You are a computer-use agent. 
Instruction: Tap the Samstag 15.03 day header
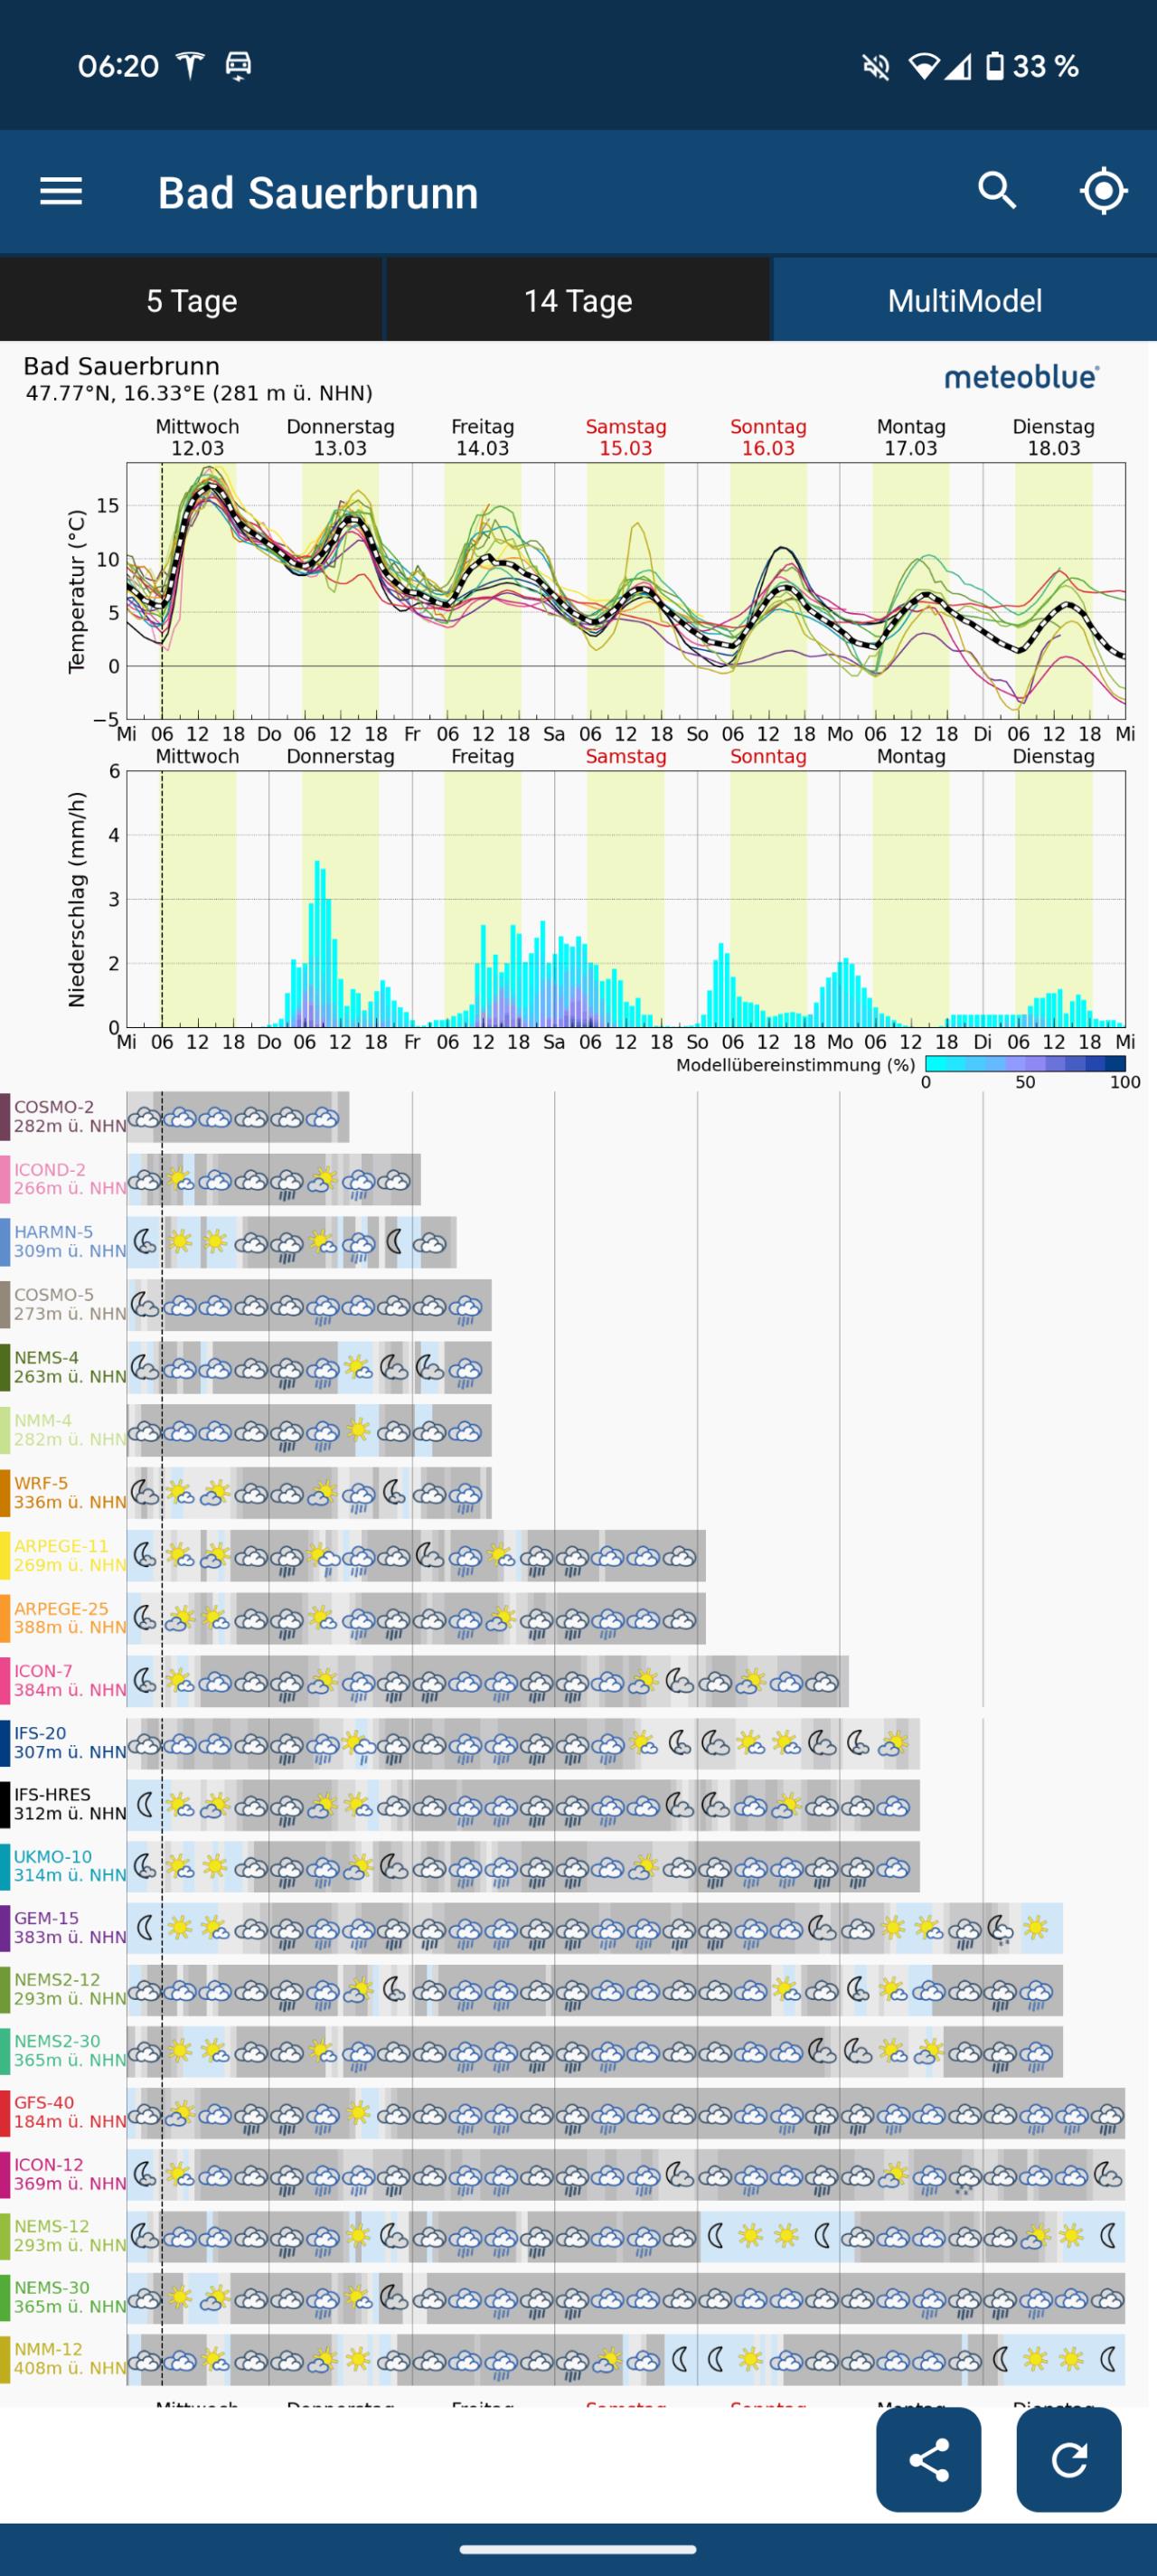click(x=625, y=437)
